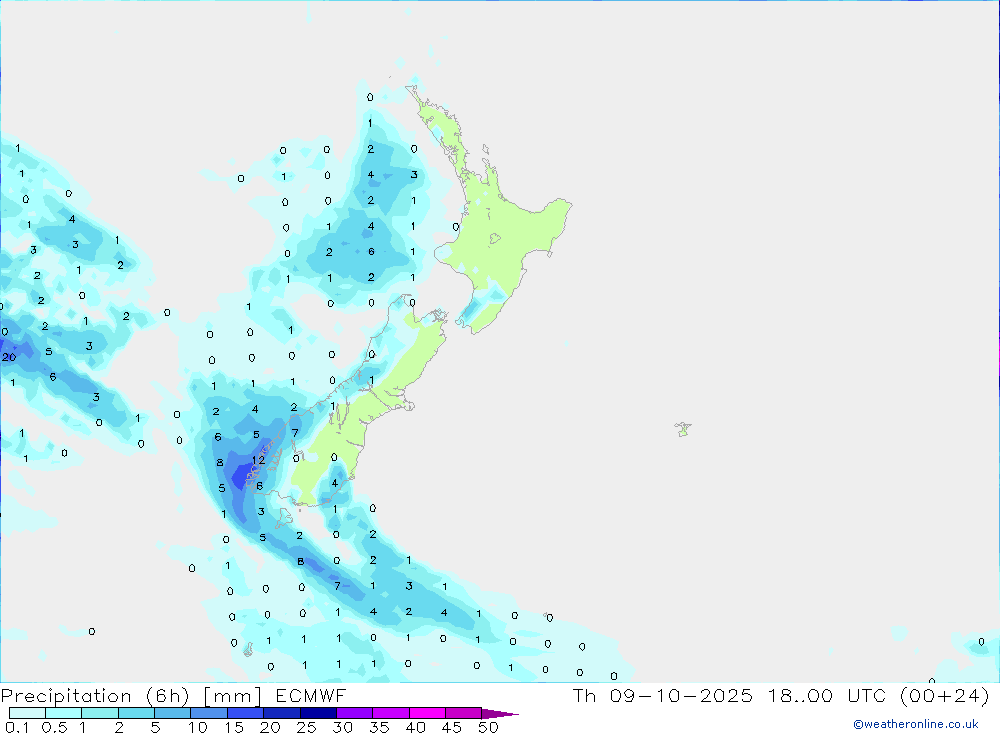The image size is (1000, 733).
Task: Click the '50' legend scale label
Action: (x=488, y=727)
